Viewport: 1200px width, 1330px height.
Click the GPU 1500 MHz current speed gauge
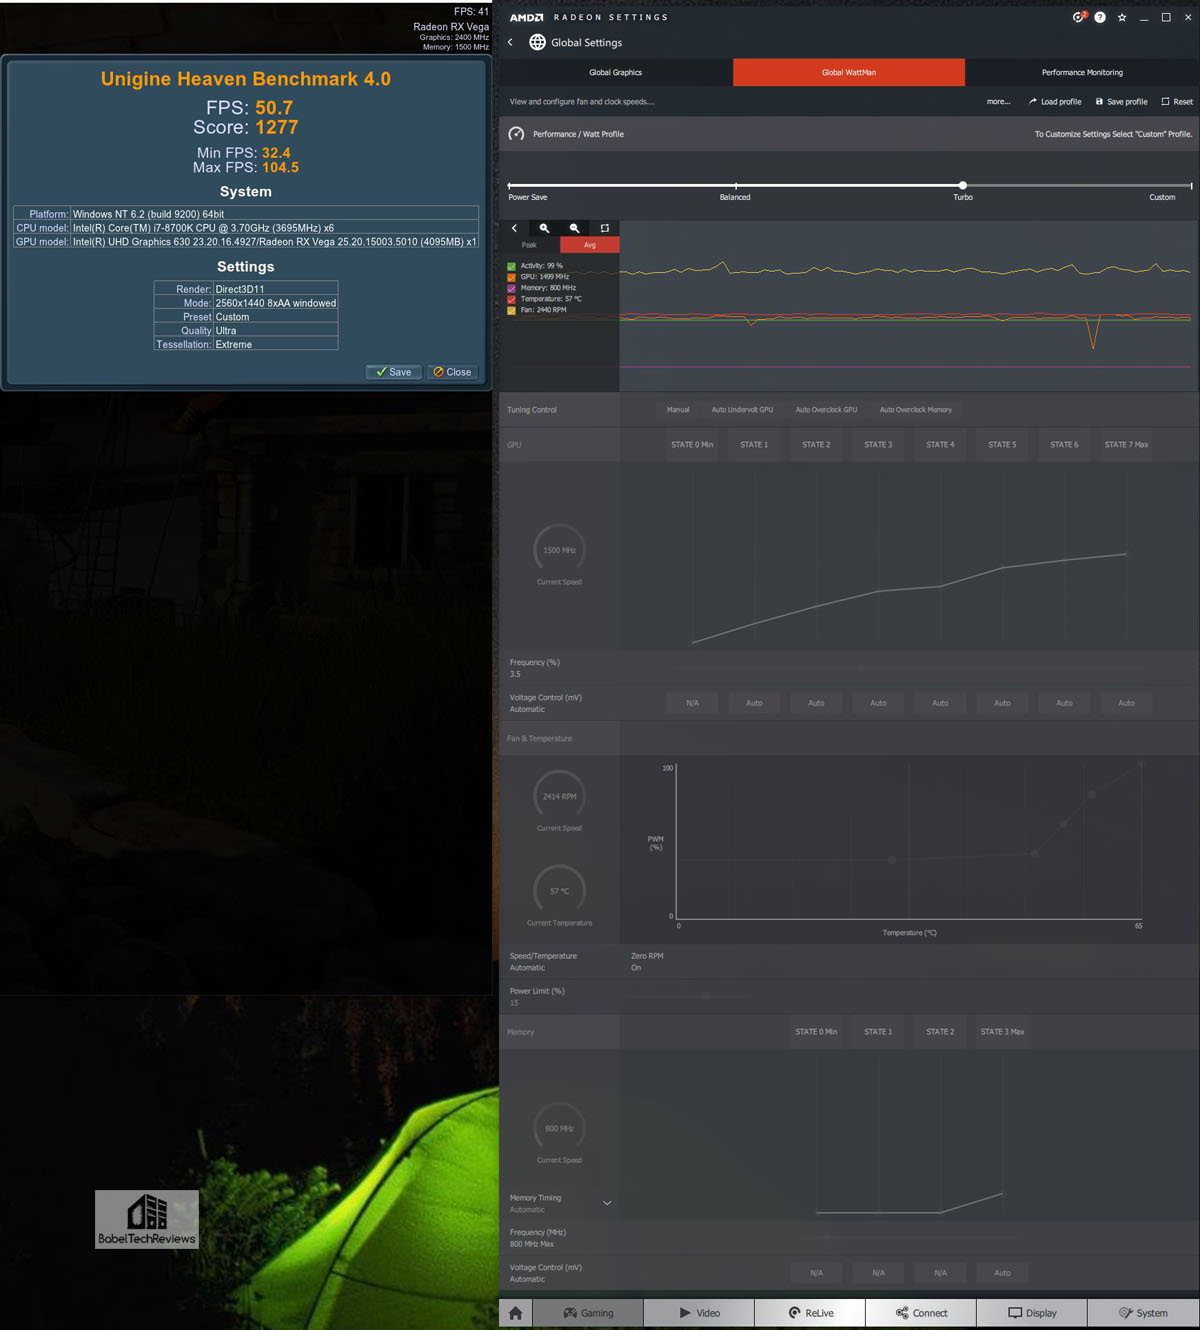tap(559, 550)
